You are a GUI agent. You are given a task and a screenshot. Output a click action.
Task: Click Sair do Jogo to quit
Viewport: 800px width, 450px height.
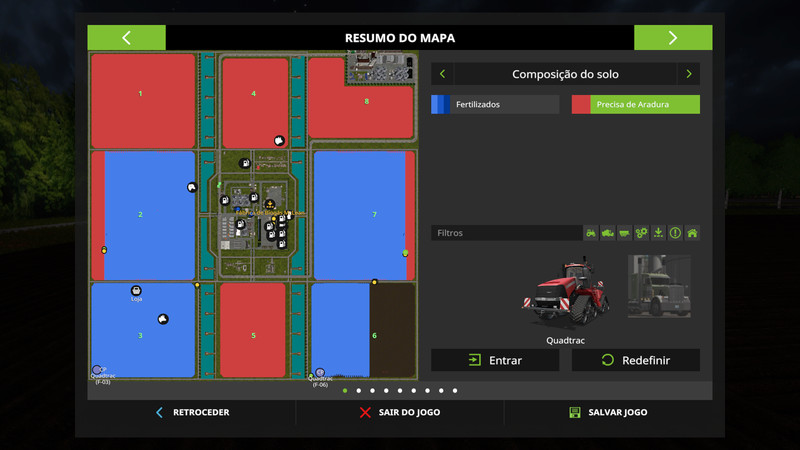(x=399, y=412)
